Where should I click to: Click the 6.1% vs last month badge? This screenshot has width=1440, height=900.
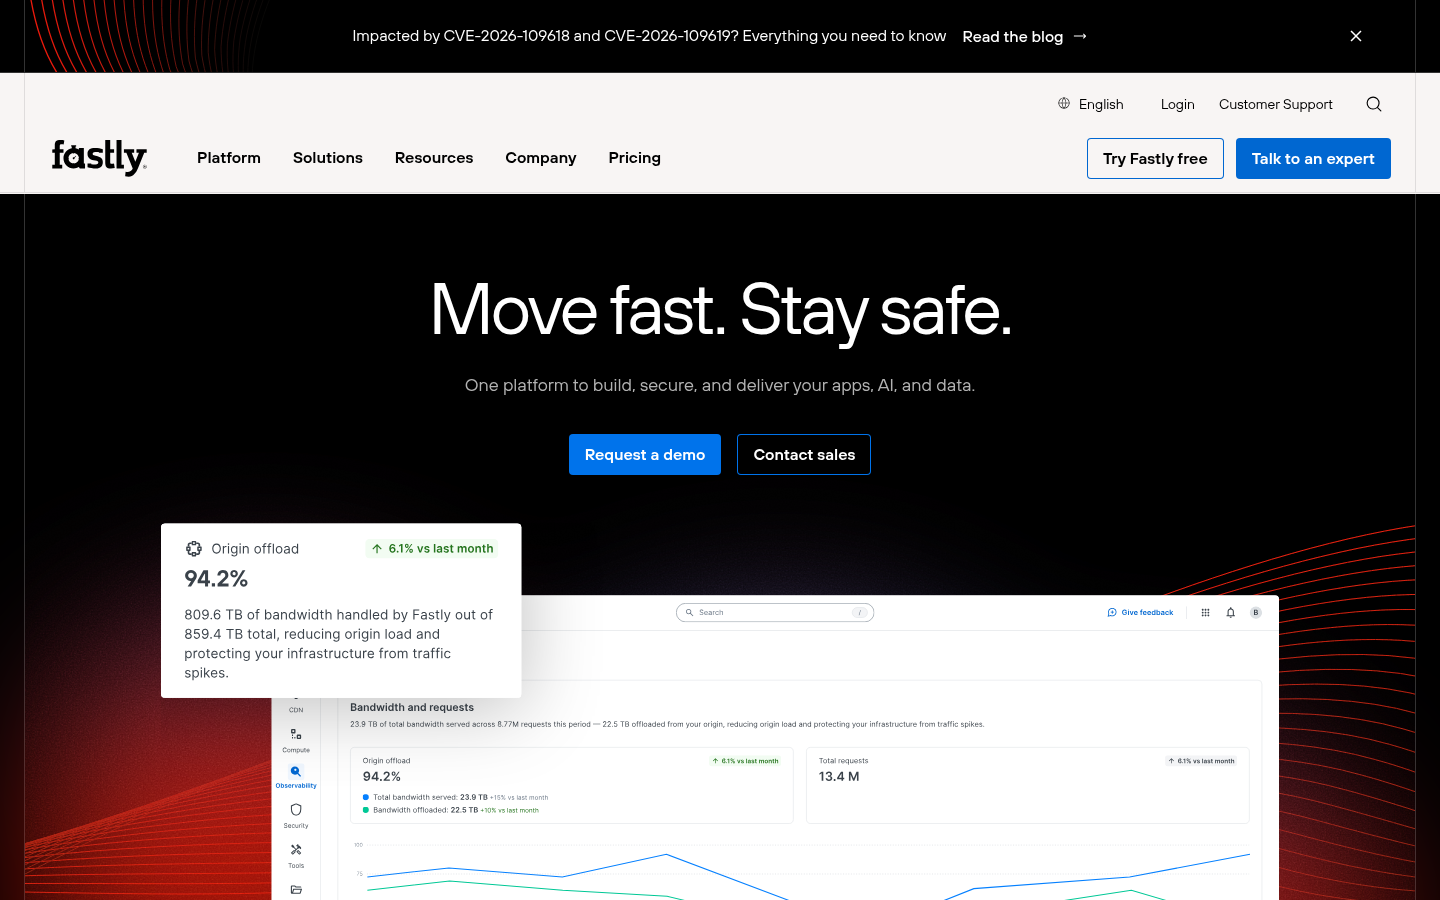coord(433,549)
